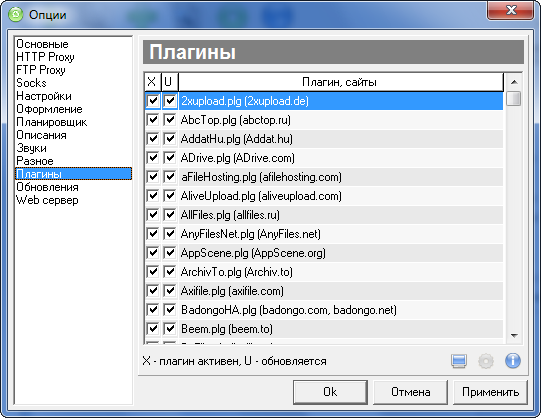541x418 pixels.
Task: Open the Web сервер section
Action: coord(73,200)
